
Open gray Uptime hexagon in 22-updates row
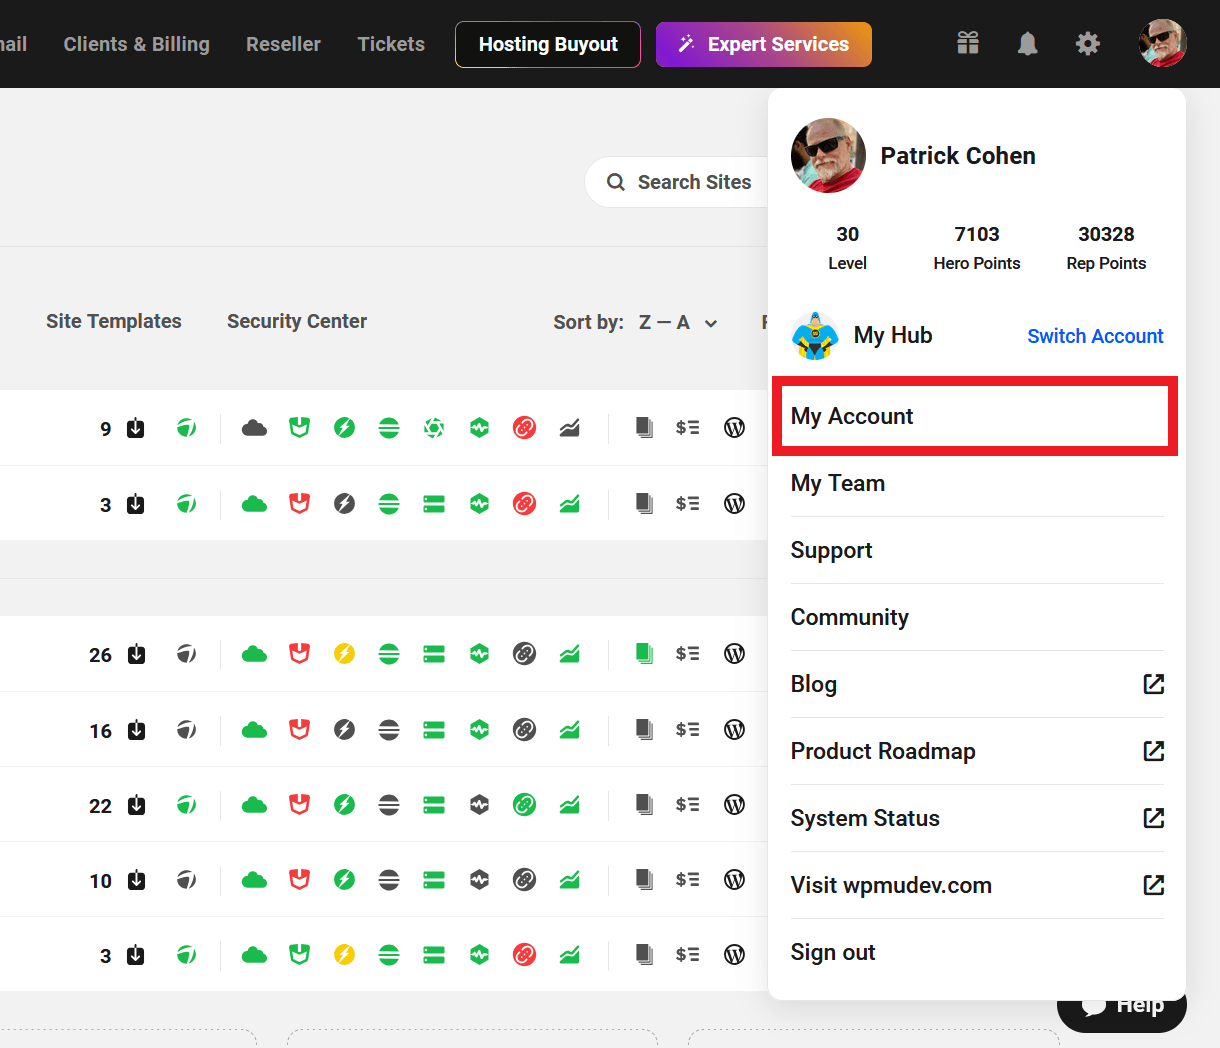[x=479, y=805]
